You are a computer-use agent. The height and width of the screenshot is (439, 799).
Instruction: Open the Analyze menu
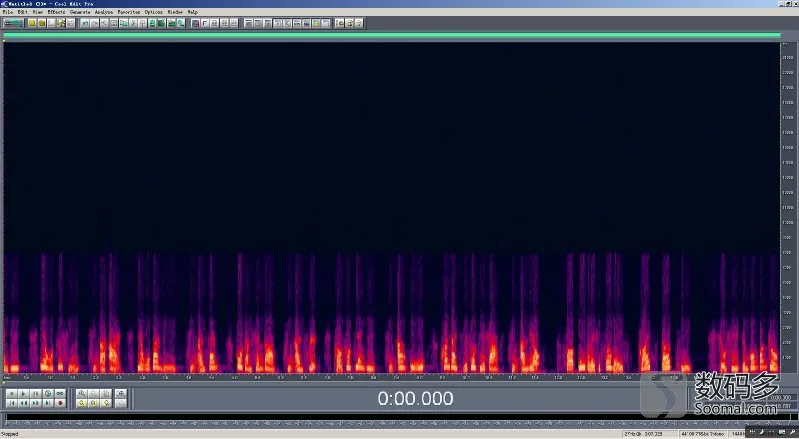(103, 12)
